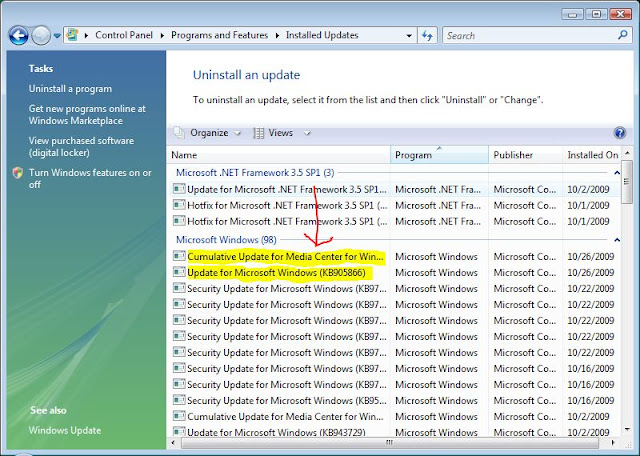Click Programs and Features breadcrumb
This screenshot has width=640, height=456.
220,35
